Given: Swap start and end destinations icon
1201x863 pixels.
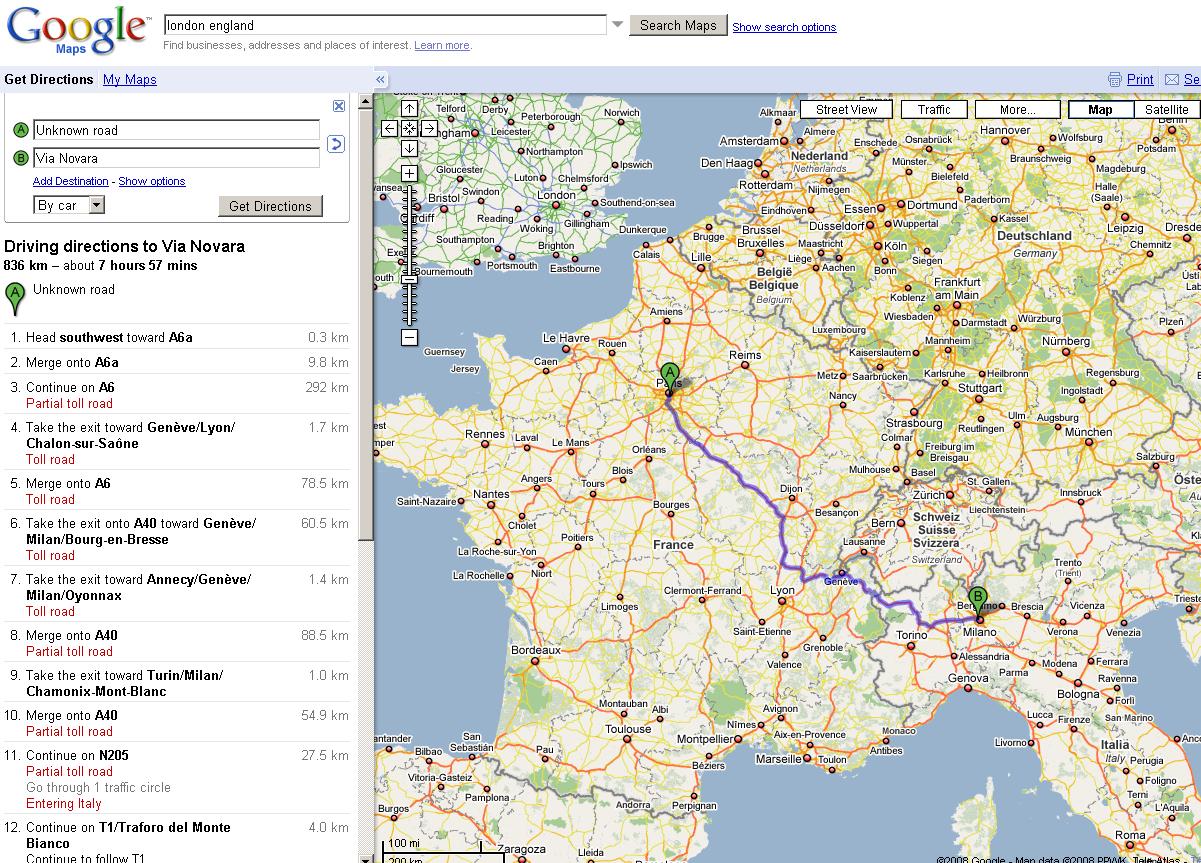Looking at the screenshot, I should [336, 144].
